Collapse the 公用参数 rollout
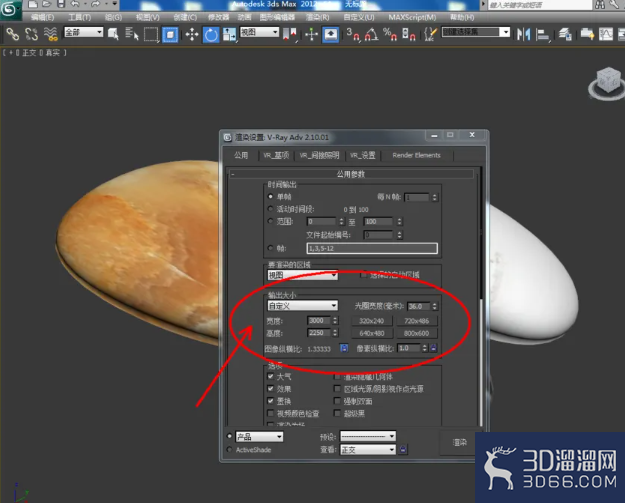The height and width of the screenshot is (503, 625). click(351, 174)
